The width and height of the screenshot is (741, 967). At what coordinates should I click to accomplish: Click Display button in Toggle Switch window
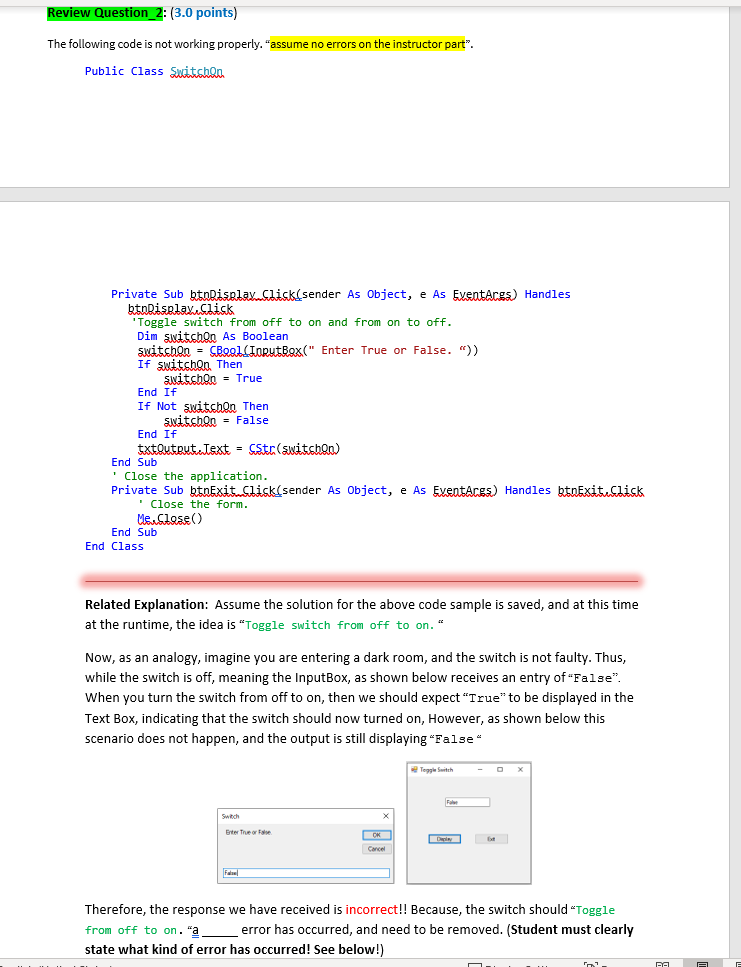444,839
